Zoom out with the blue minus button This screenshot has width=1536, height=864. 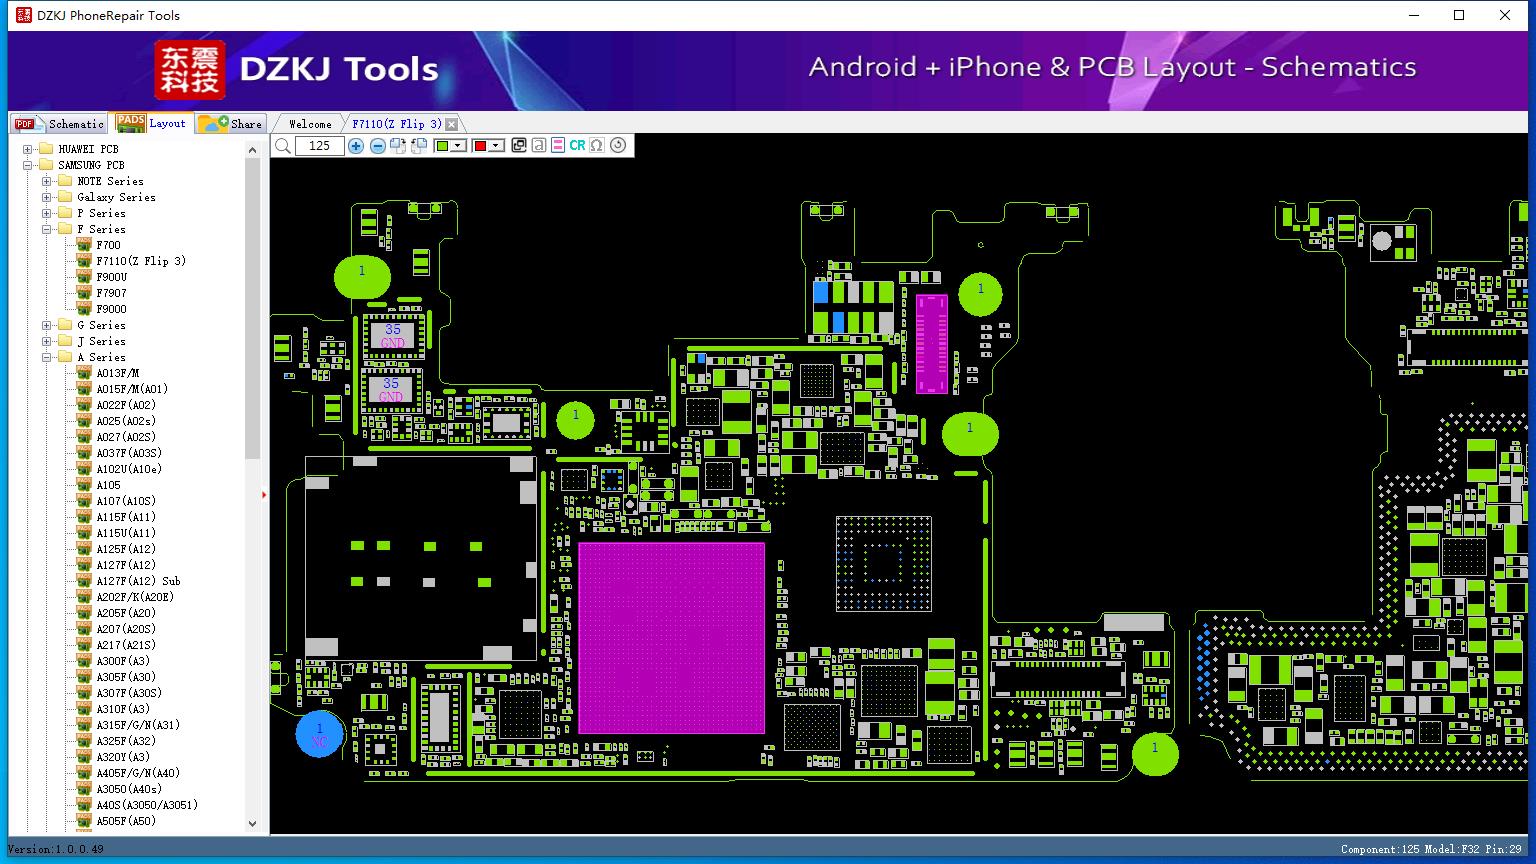[x=377, y=146]
